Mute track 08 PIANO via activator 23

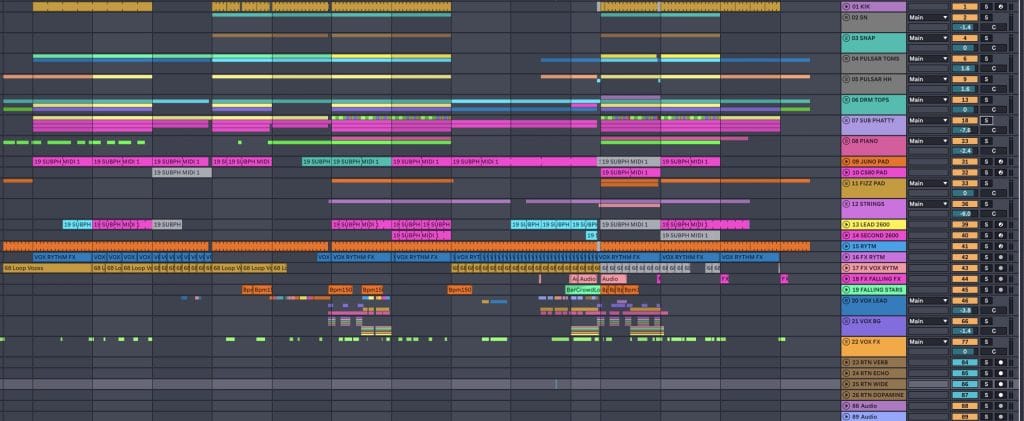point(964,141)
